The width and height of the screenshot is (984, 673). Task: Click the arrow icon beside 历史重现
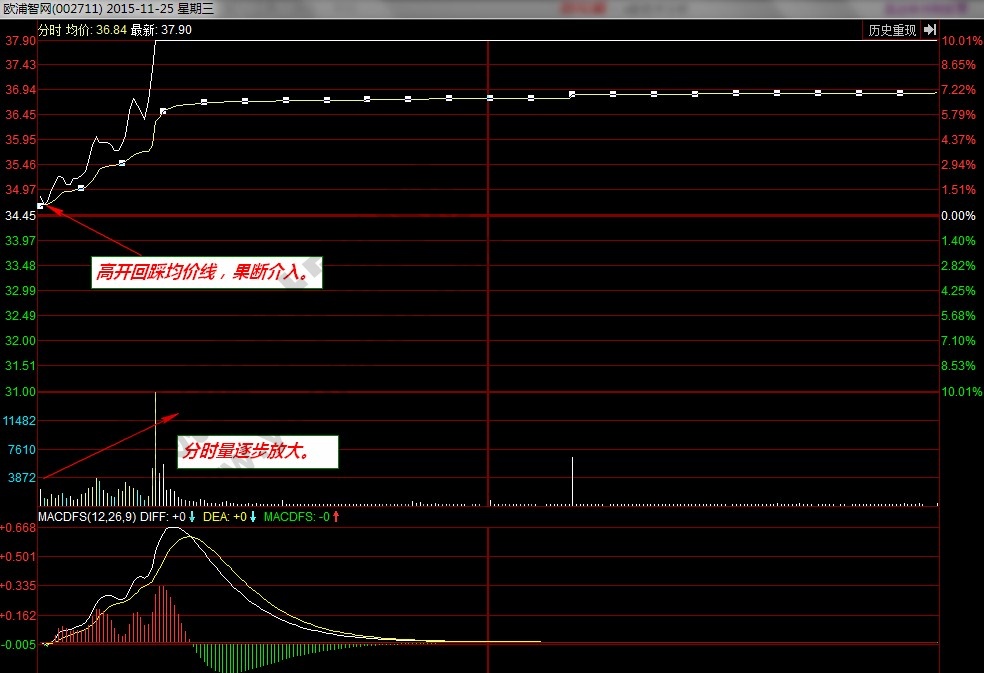click(x=930, y=30)
